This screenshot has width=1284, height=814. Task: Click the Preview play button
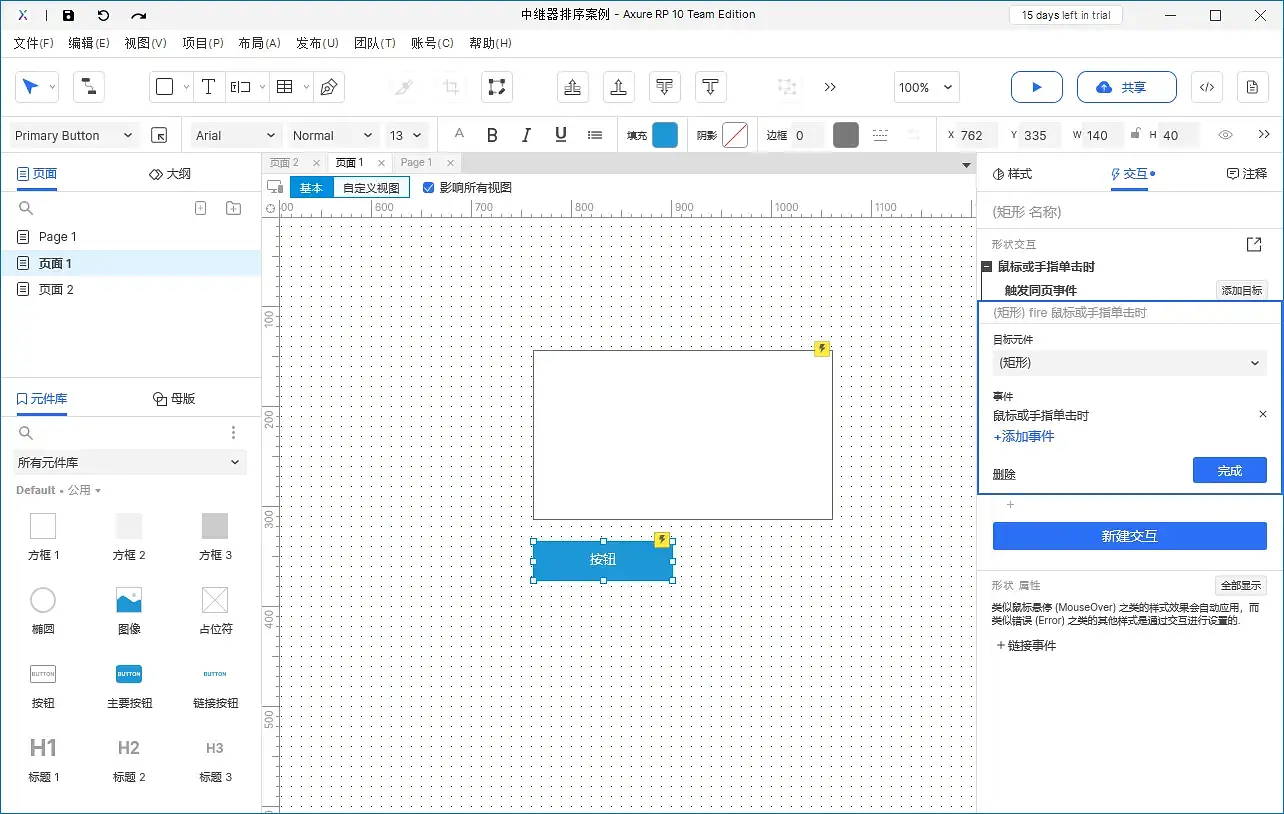(1036, 87)
